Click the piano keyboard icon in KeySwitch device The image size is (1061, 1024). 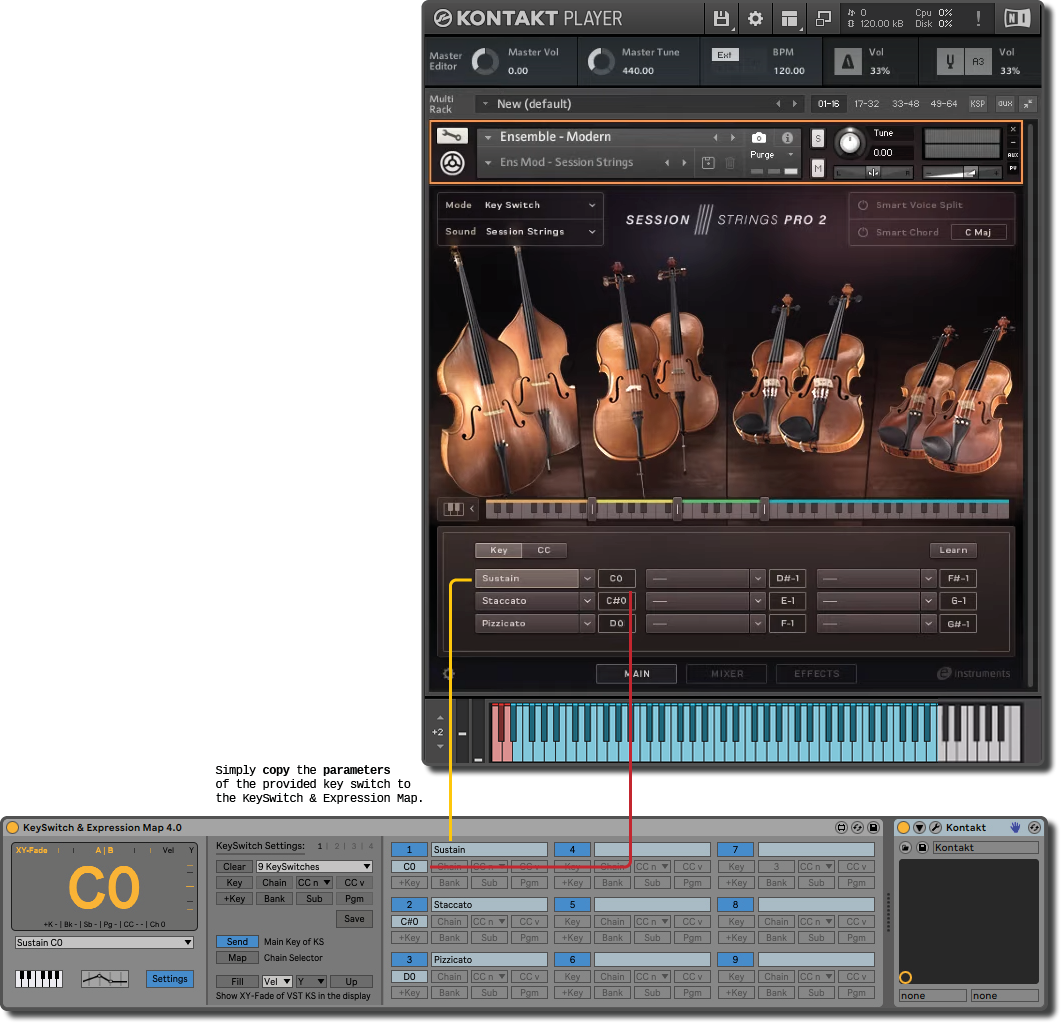(x=39, y=979)
